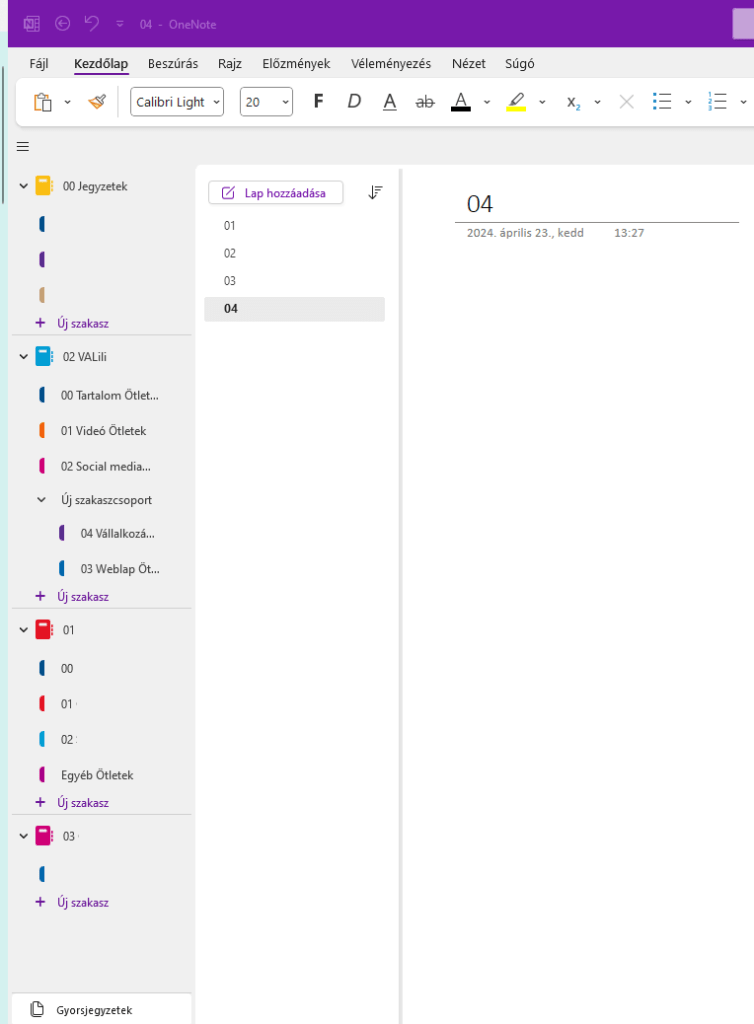Open the font size 20 dropdown
This screenshot has height=1024, width=754.
[266, 102]
